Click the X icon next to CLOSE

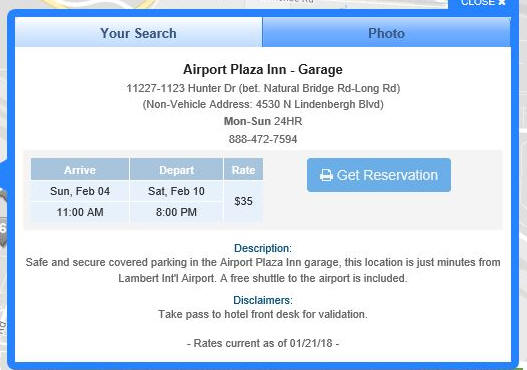click(x=502, y=3)
